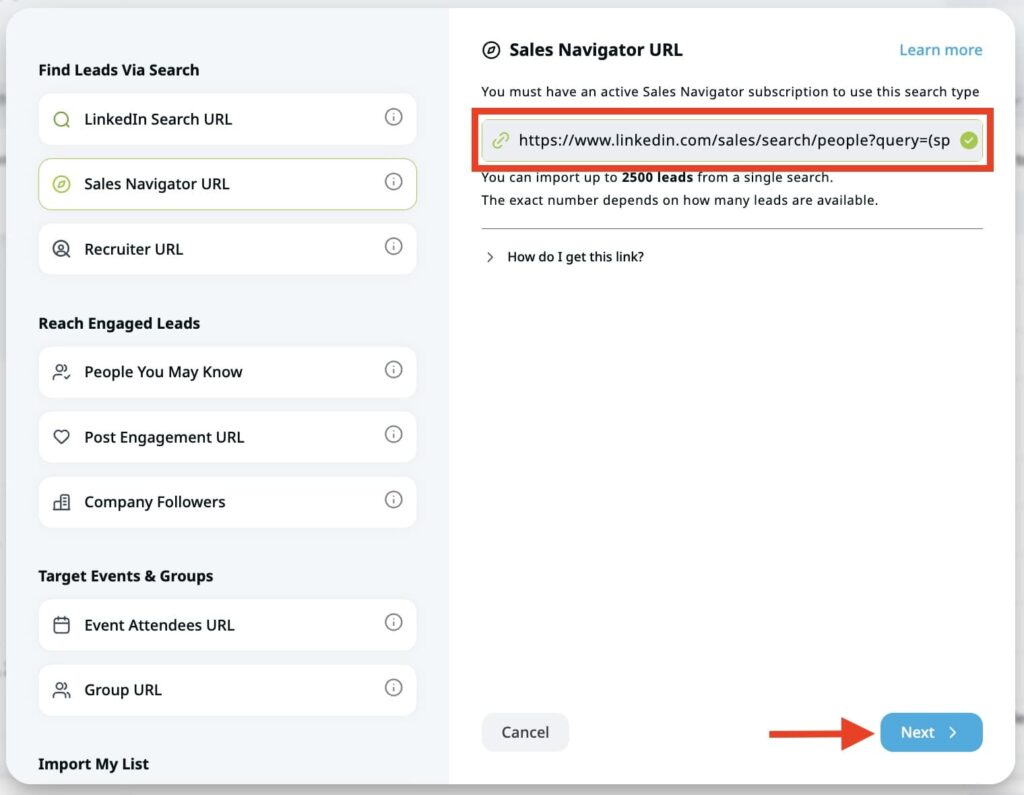Click info icon for Sales Navigator URL
Viewport: 1024px width, 795px height.
(x=393, y=182)
